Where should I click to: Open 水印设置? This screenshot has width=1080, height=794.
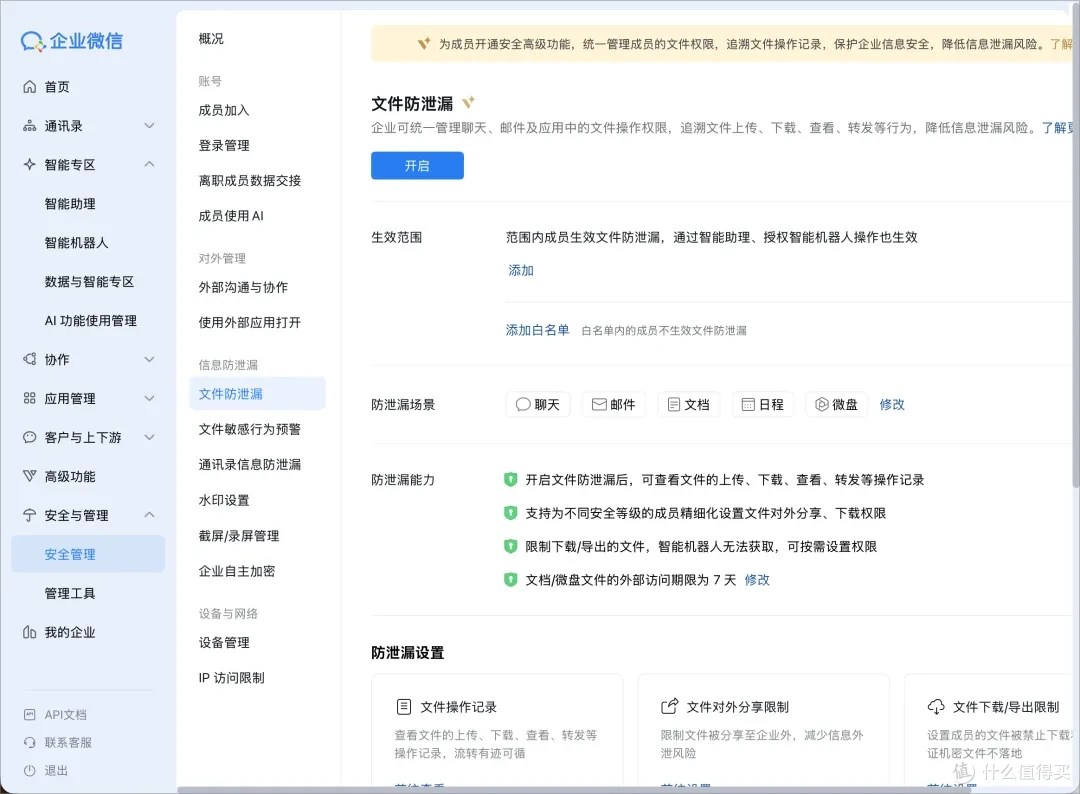pyautogui.click(x=224, y=501)
